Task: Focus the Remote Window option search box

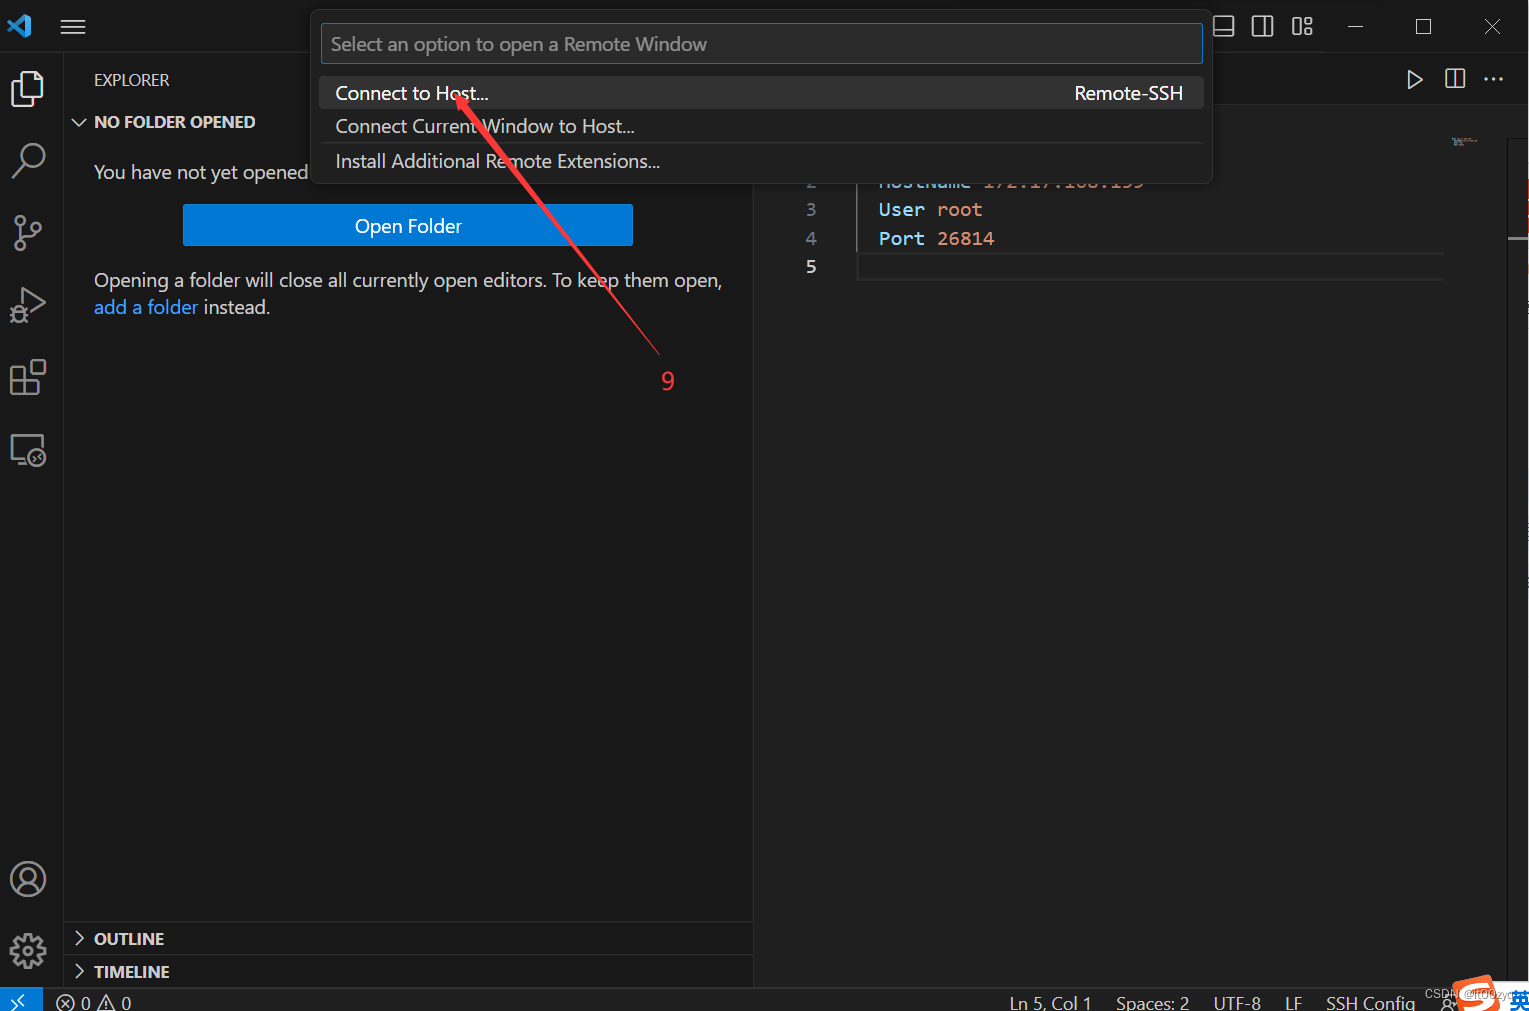Action: (x=761, y=44)
